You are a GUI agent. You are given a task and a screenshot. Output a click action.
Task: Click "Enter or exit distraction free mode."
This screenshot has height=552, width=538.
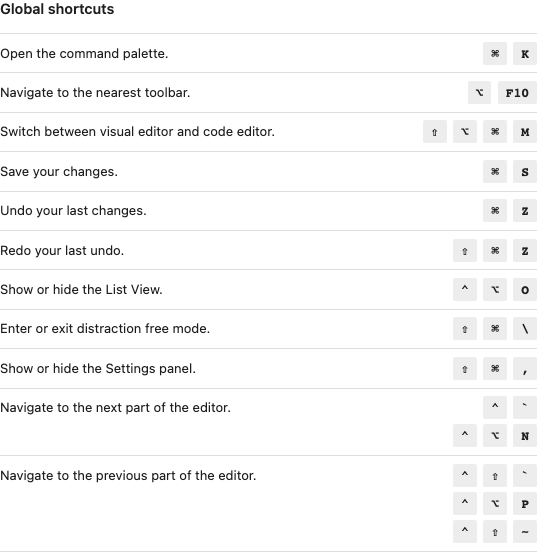click(x=105, y=328)
